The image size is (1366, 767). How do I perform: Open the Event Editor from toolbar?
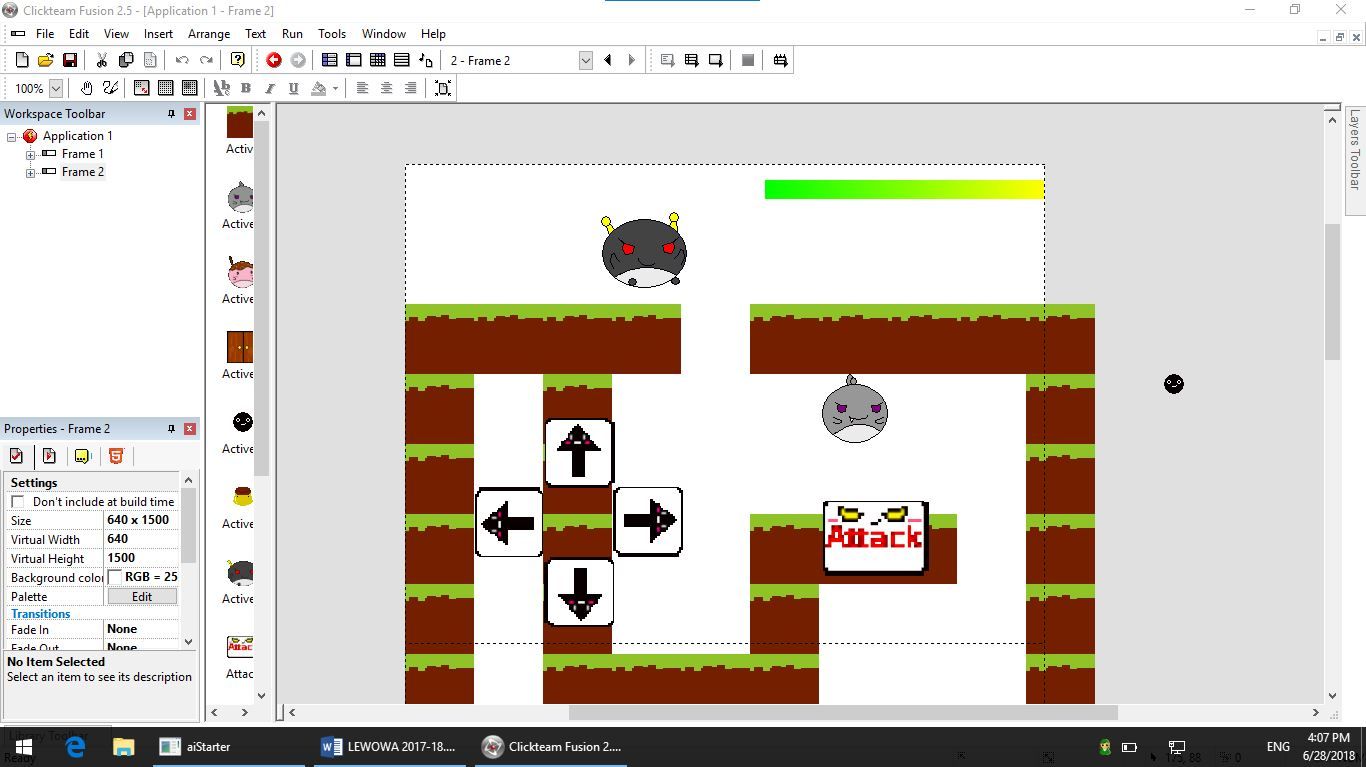[x=378, y=61]
